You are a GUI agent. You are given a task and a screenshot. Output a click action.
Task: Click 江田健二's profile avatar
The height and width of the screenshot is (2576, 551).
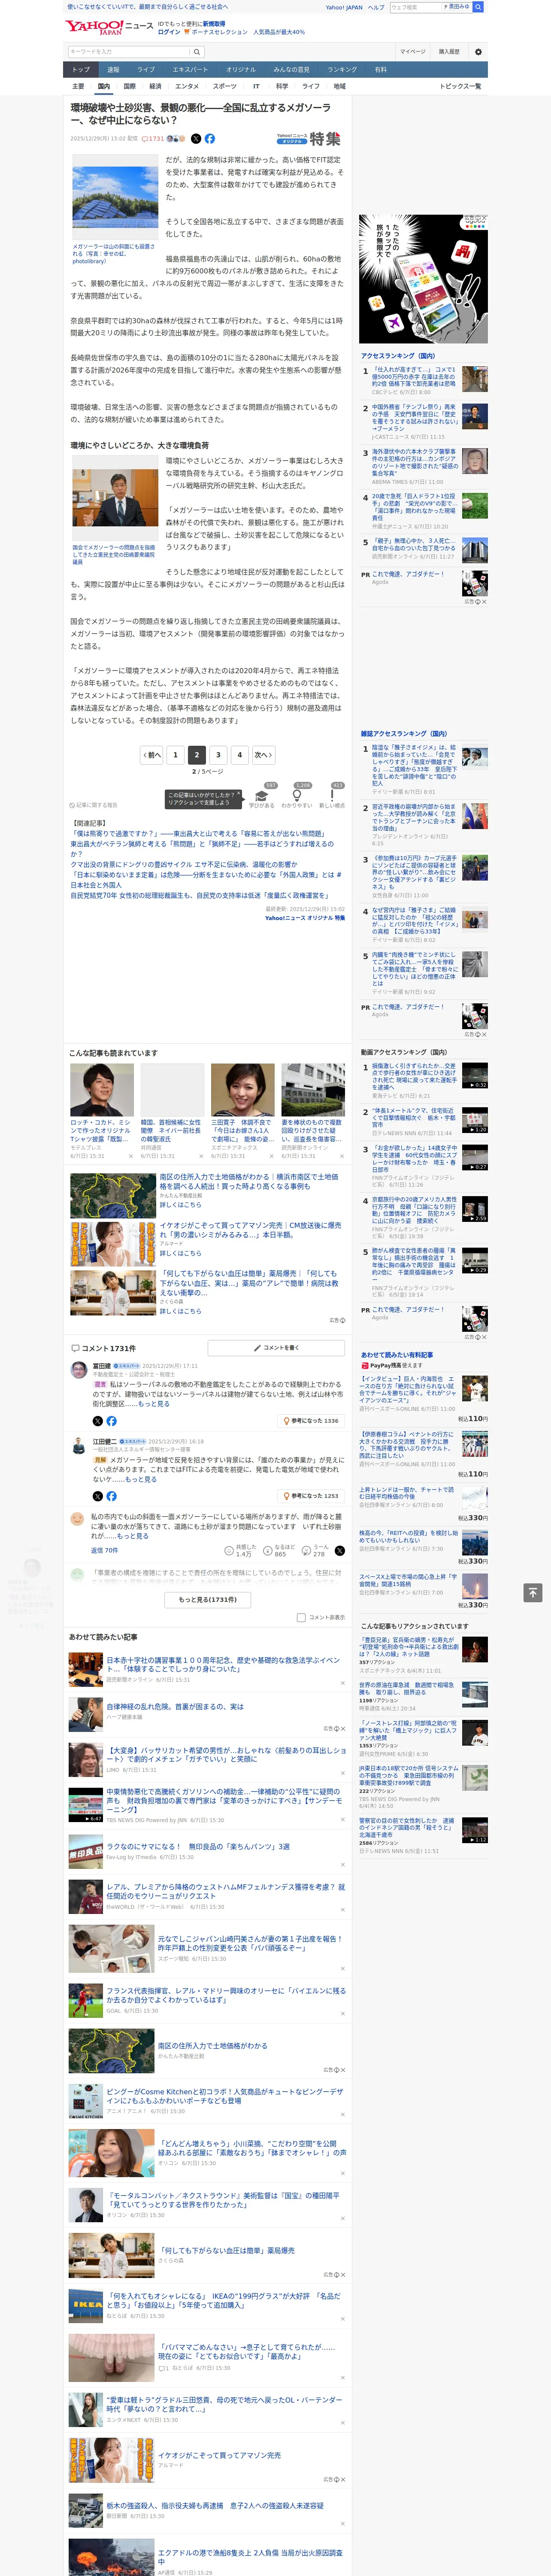78,1445
